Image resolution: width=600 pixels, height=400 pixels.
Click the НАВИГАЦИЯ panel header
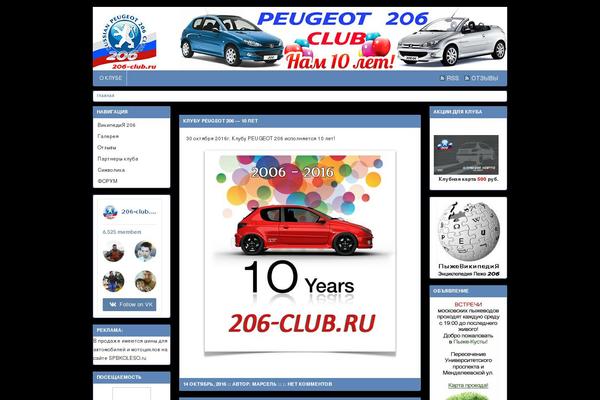132,112
